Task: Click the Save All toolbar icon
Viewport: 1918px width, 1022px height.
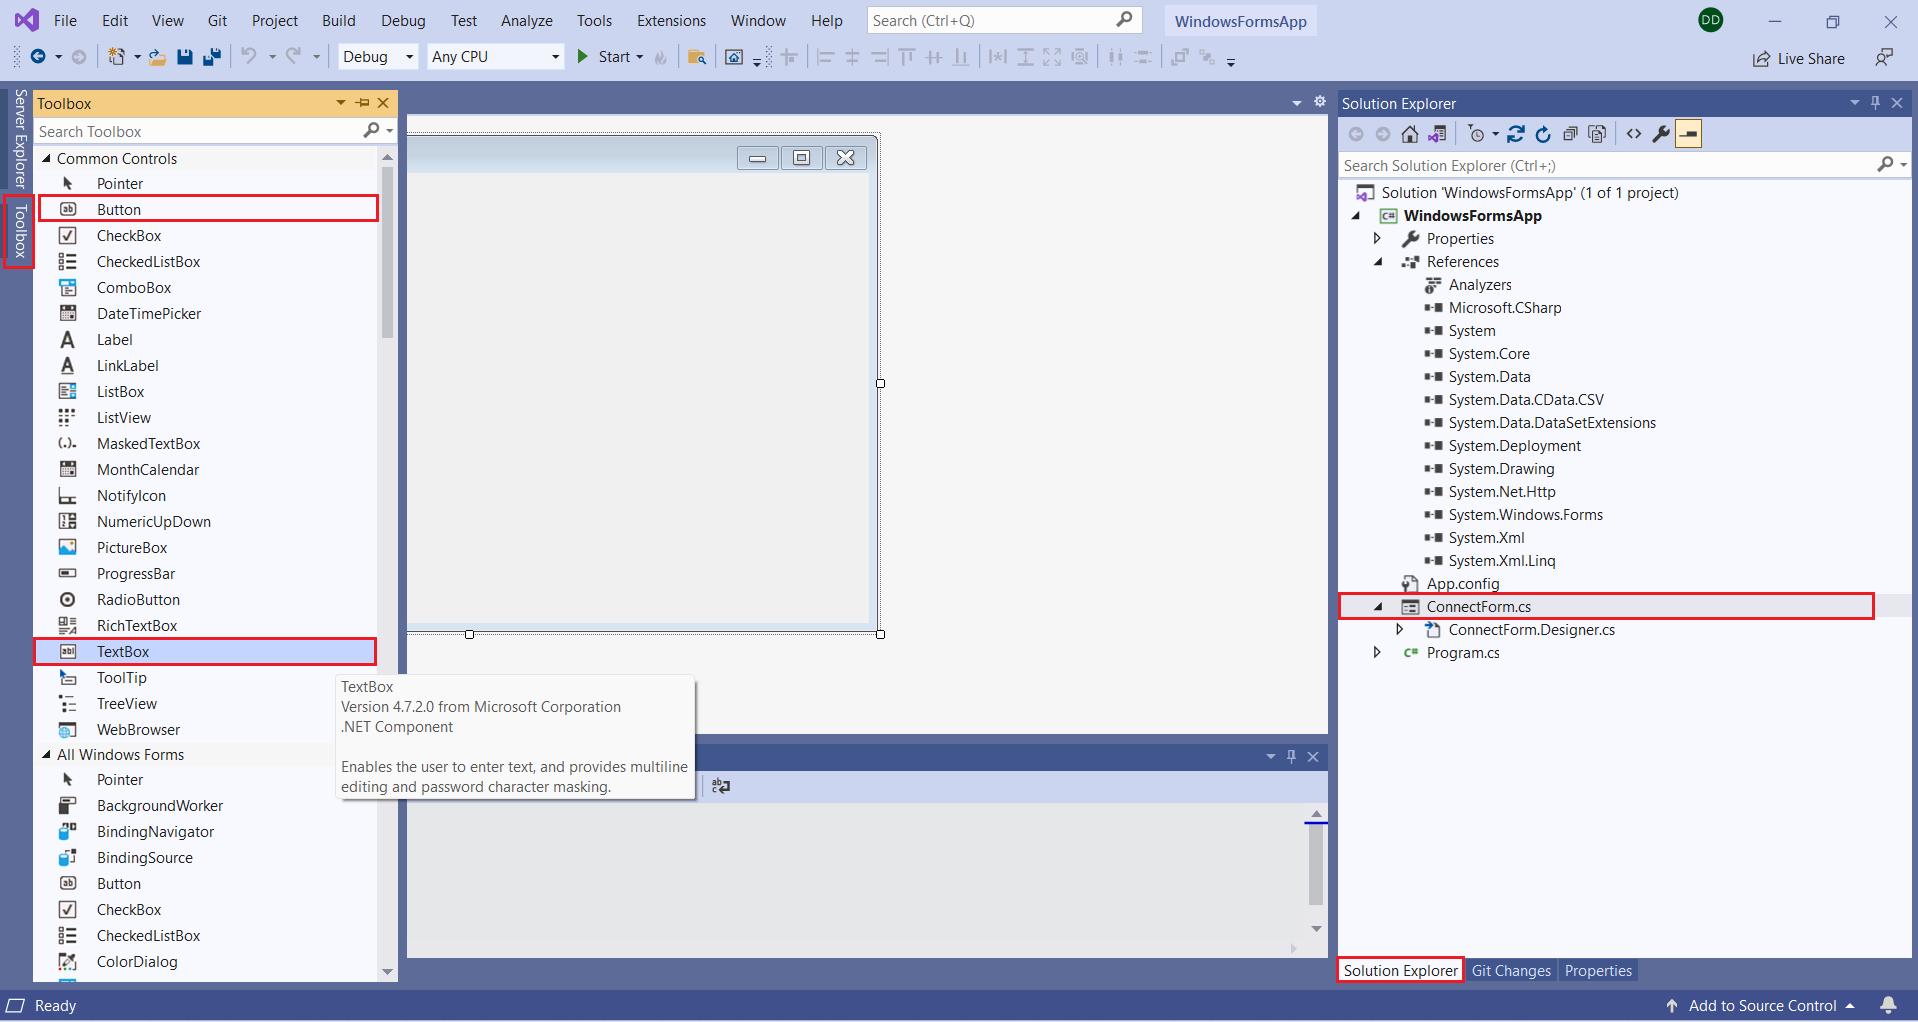Action: (x=211, y=57)
